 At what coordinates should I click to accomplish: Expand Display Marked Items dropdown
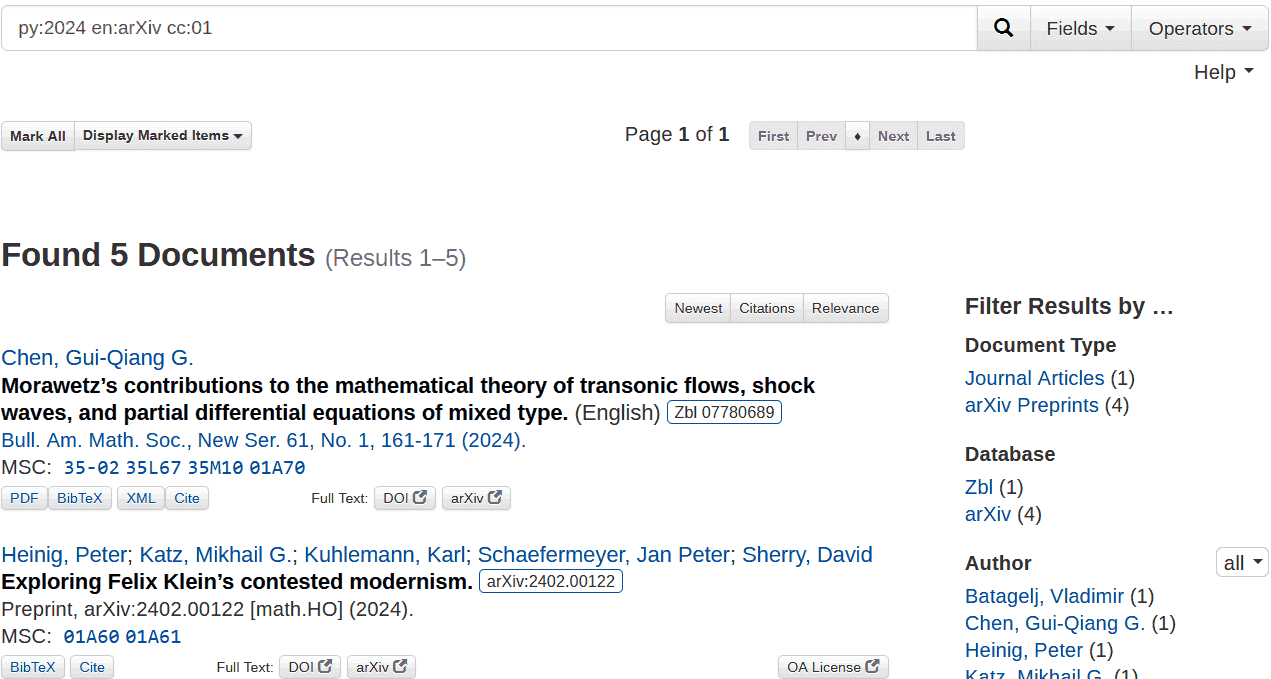tap(163, 136)
